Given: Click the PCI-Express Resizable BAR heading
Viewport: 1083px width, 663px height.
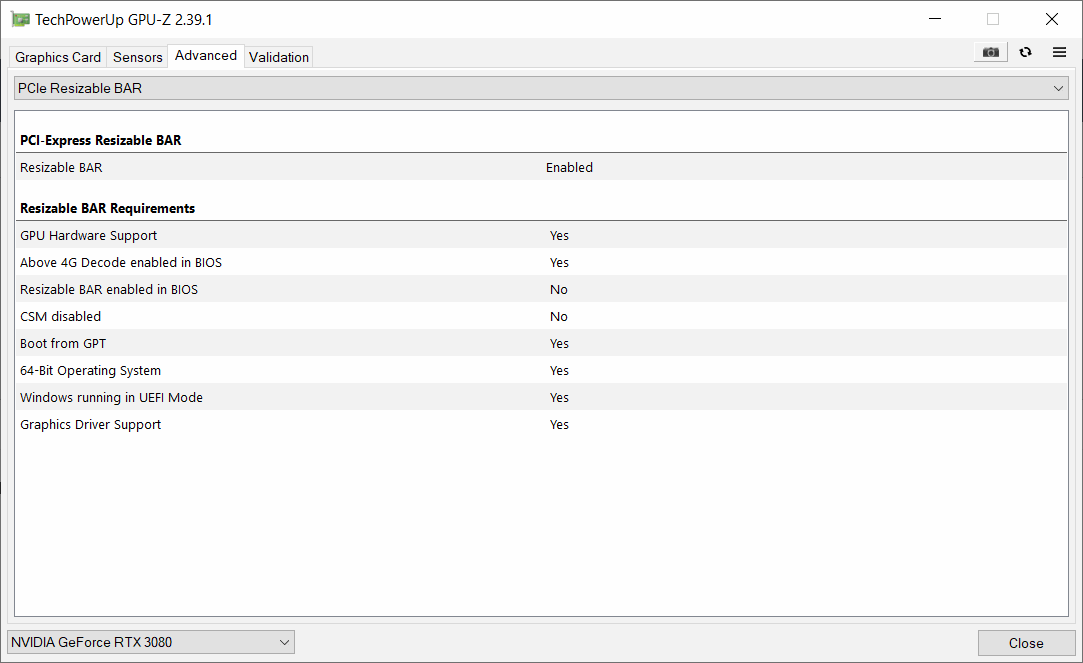Looking at the screenshot, I should click(x=101, y=140).
